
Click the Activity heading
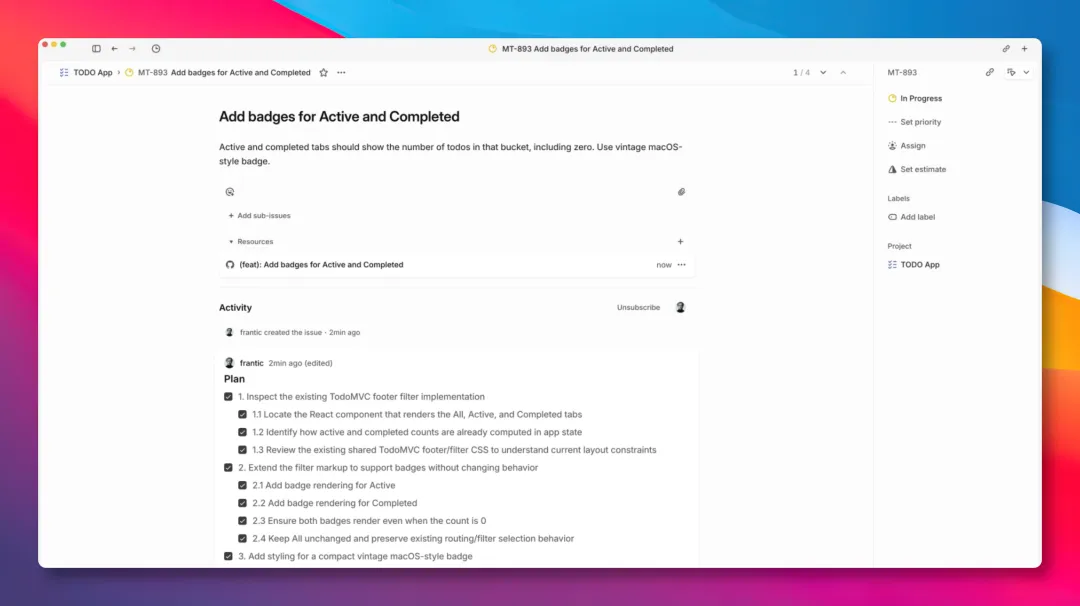point(236,308)
